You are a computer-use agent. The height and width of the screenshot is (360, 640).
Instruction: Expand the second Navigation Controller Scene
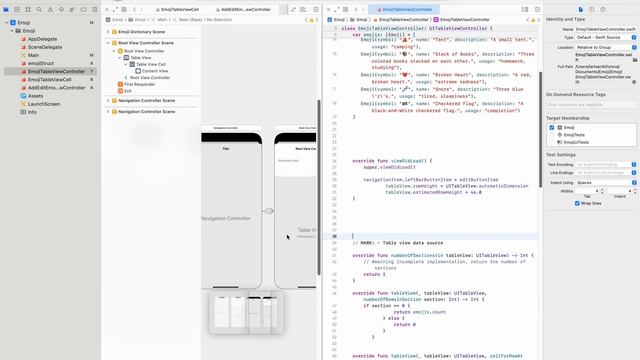(108, 111)
